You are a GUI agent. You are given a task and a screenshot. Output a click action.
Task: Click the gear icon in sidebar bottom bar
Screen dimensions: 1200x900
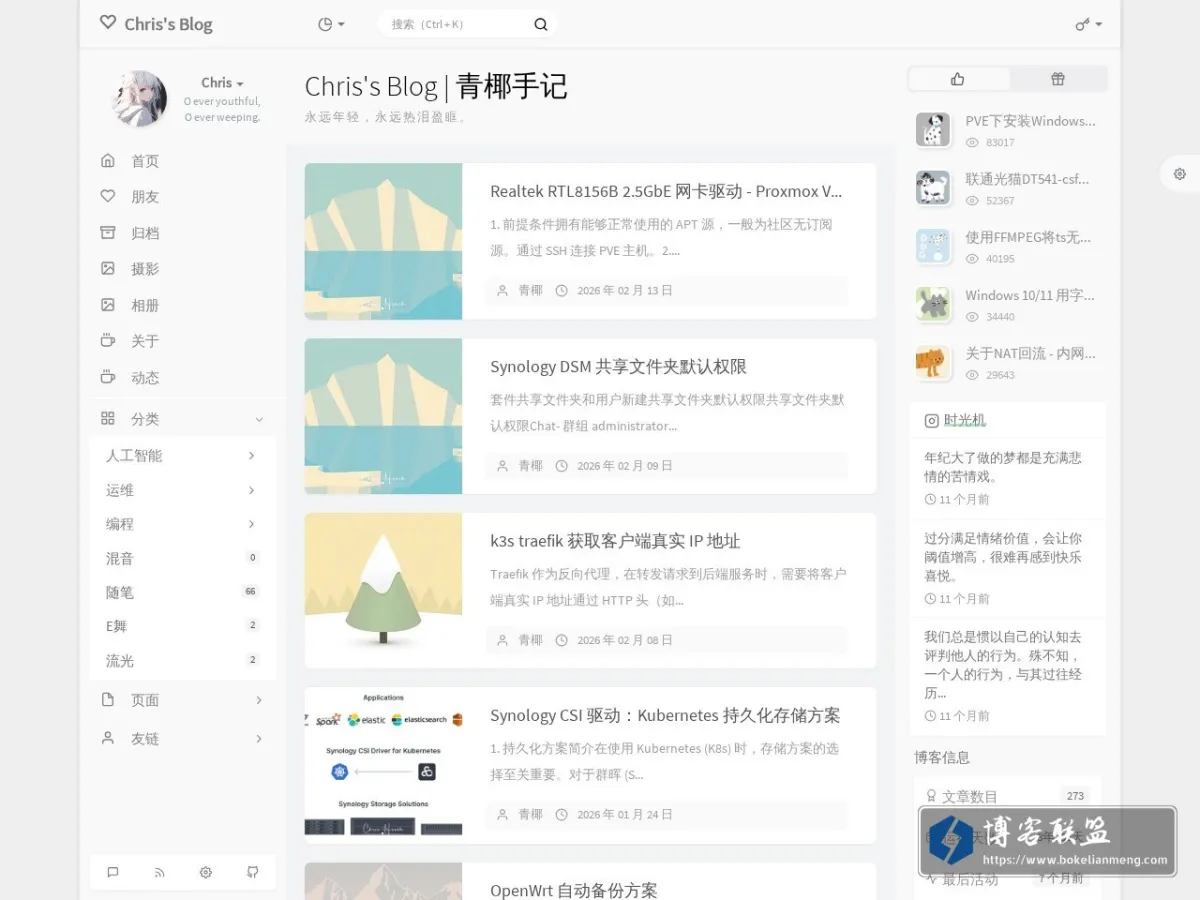tap(206, 872)
